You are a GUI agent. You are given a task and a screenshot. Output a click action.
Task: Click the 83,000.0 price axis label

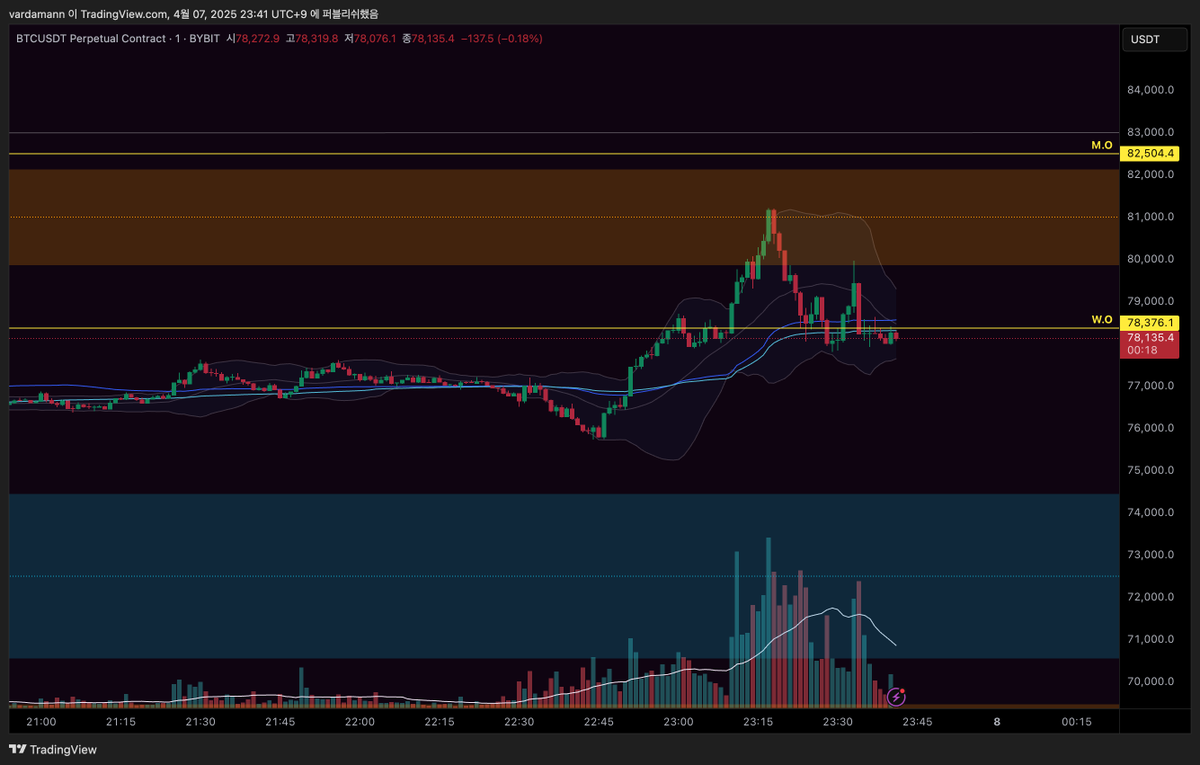[x=1150, y=132]
